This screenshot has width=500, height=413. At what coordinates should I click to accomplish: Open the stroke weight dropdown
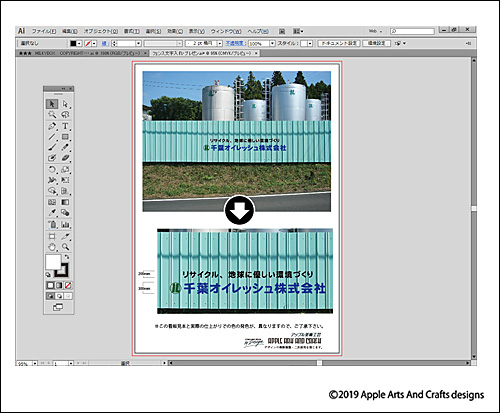(x=138, y=43)
